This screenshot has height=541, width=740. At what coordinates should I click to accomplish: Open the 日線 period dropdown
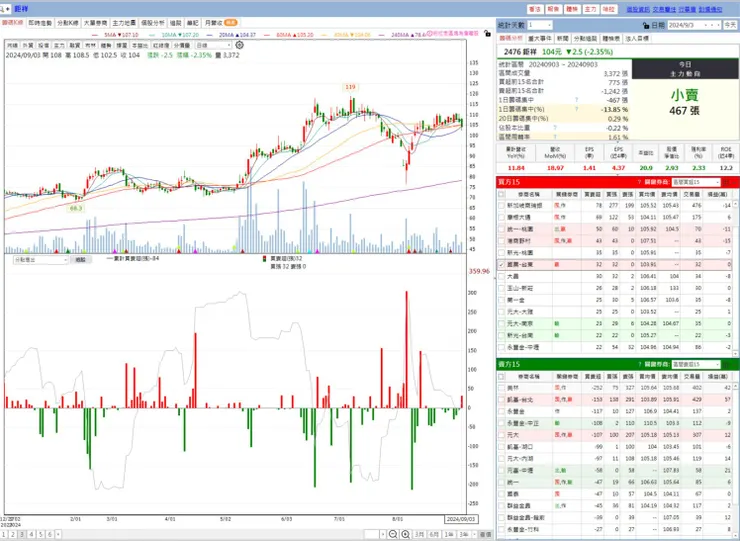(x=213, y=45)
